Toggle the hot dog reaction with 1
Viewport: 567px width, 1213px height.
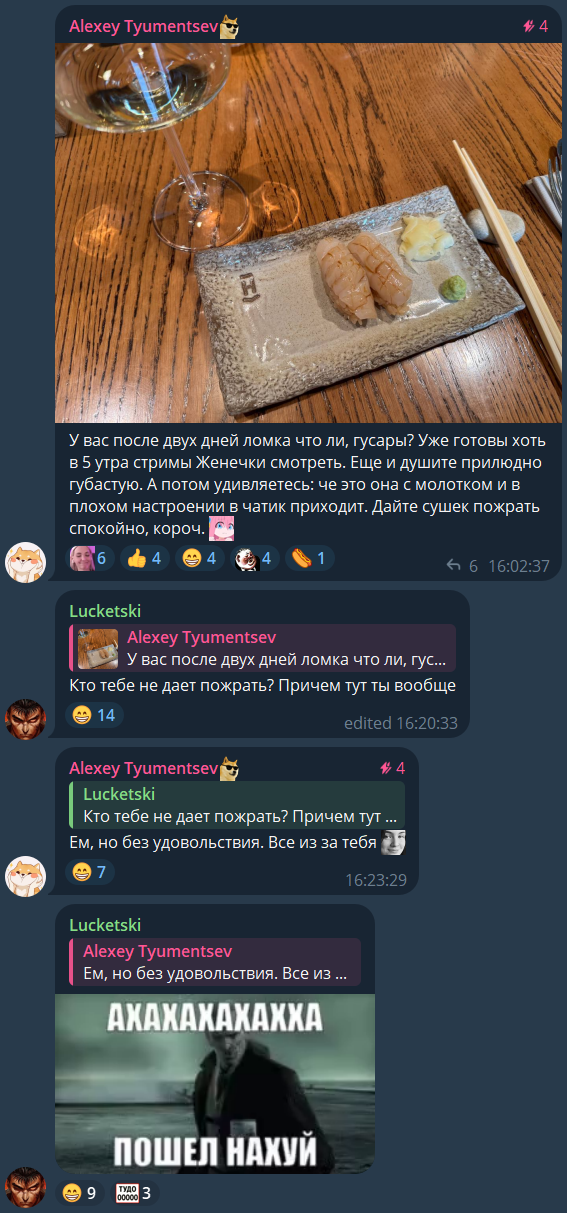click(309, 558)
